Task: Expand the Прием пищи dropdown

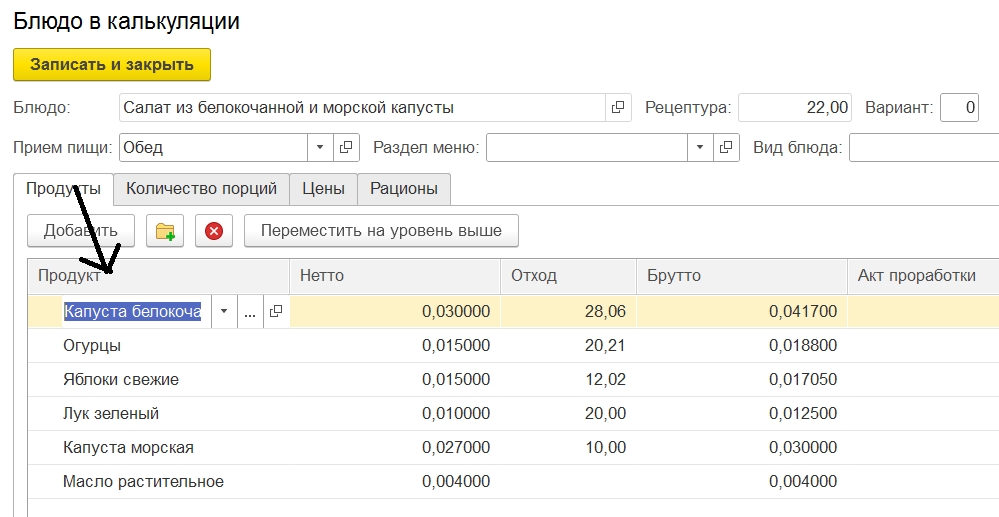Action: [x=320, y=148]
